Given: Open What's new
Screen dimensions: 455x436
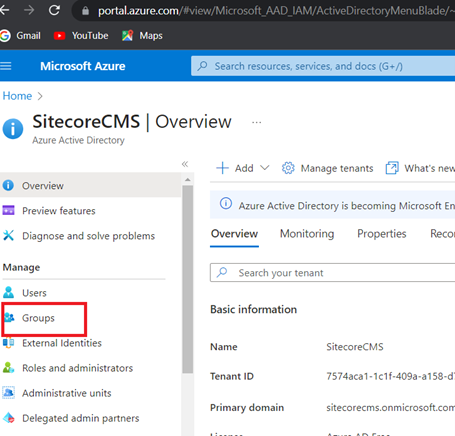Looking at the screenshot, I should (420, 168).
